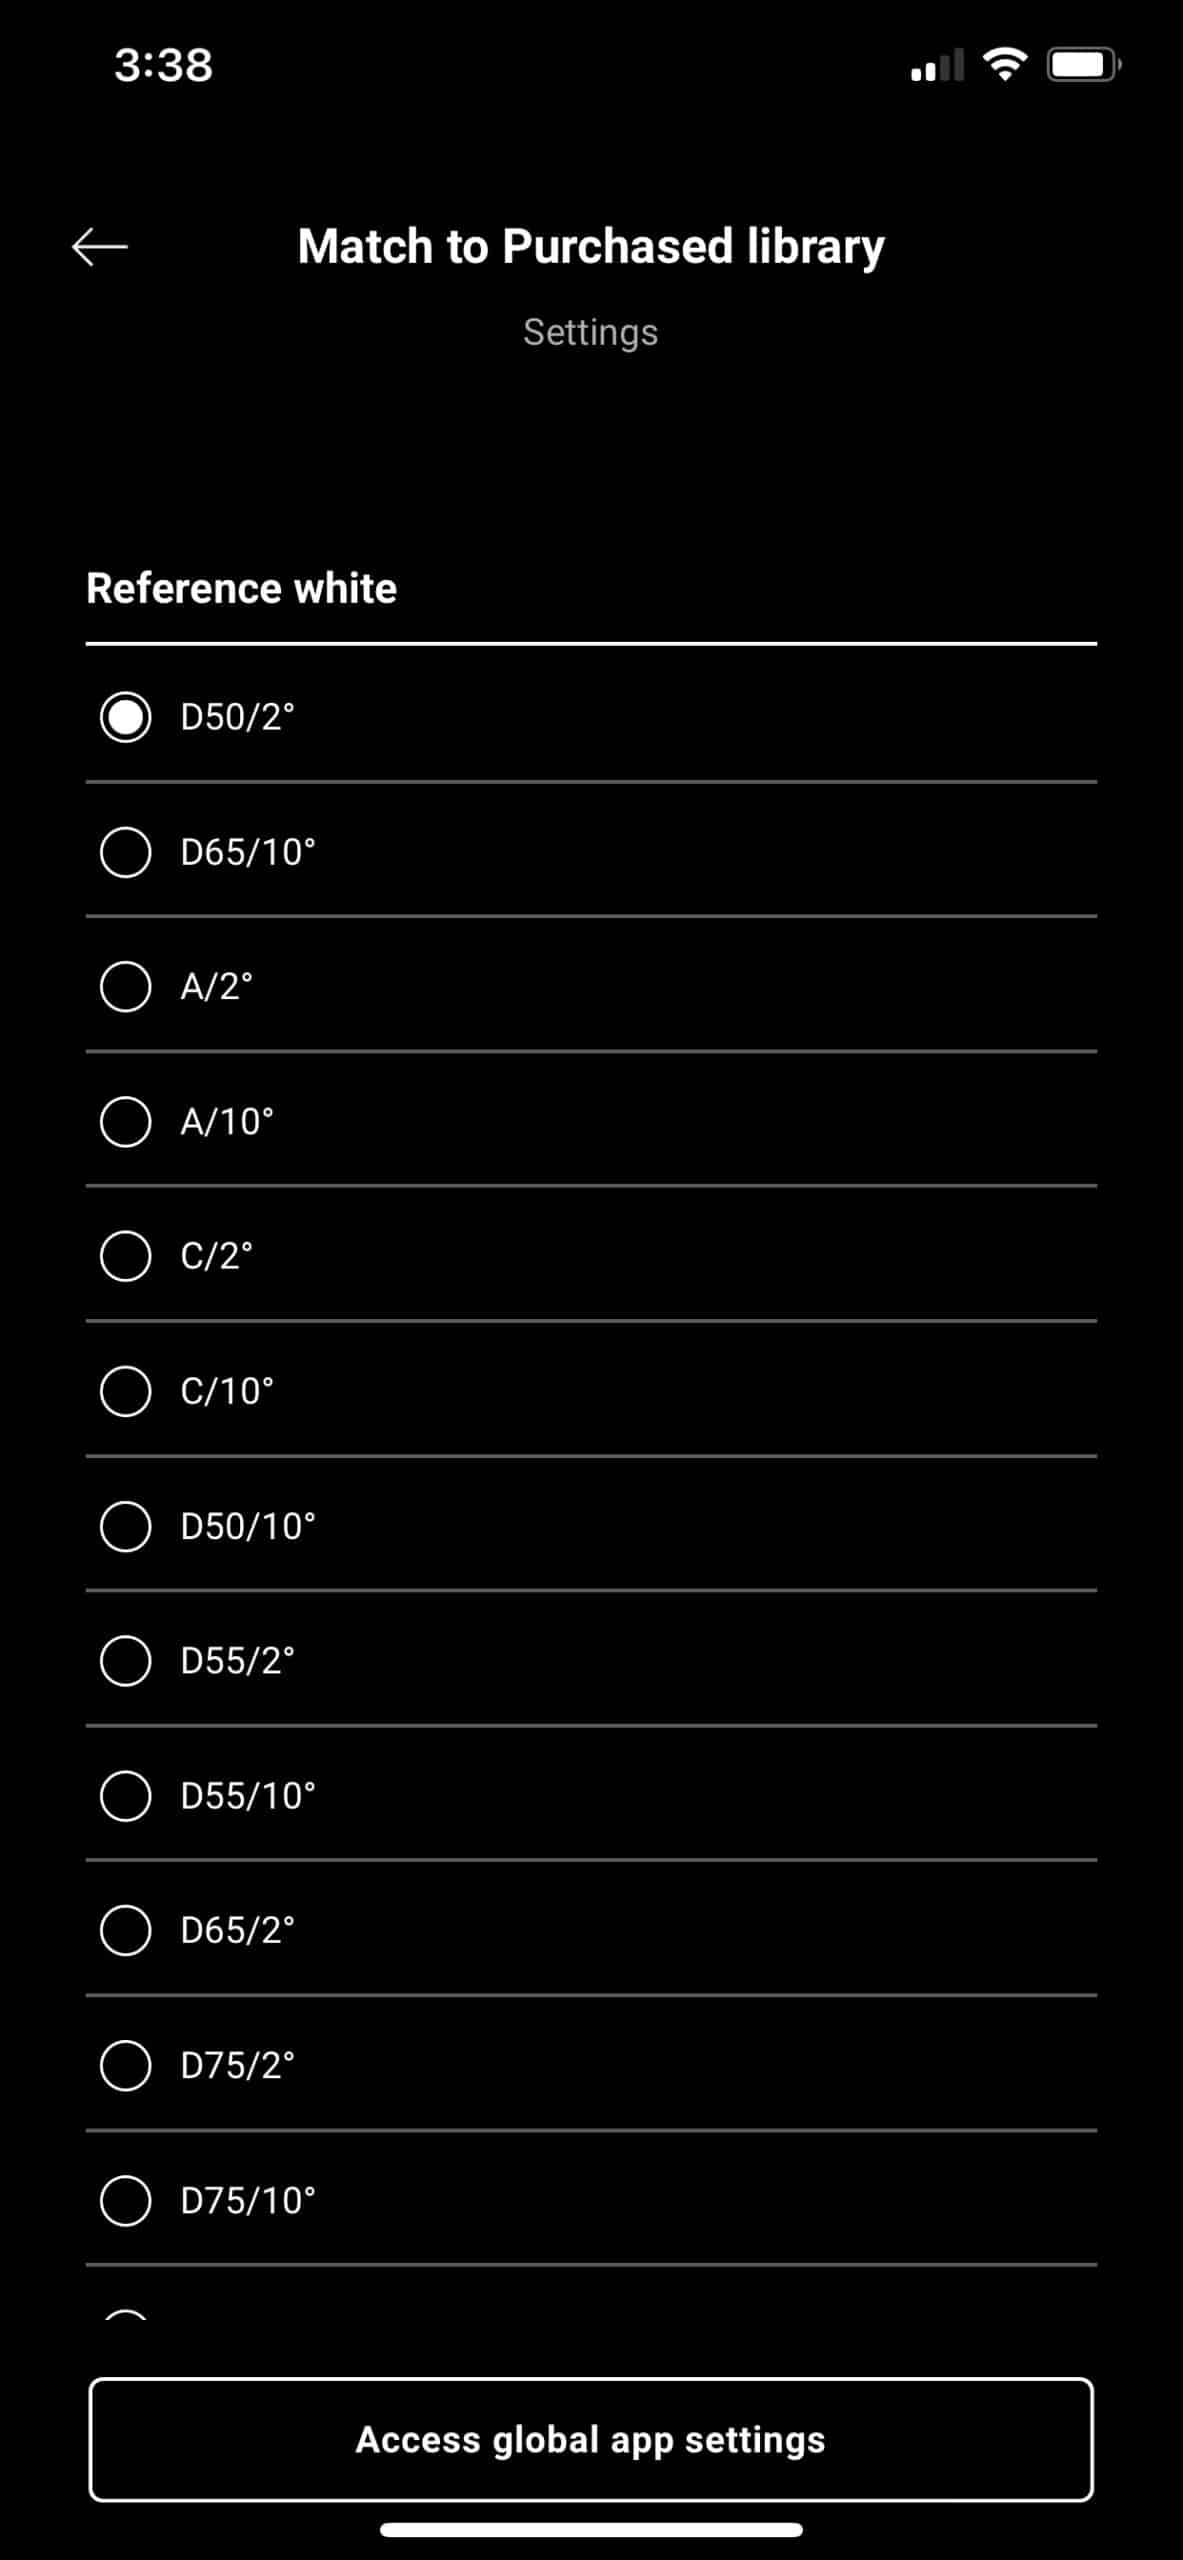
Task: Tap the back arrow icon
Action: tap(100, 246)
